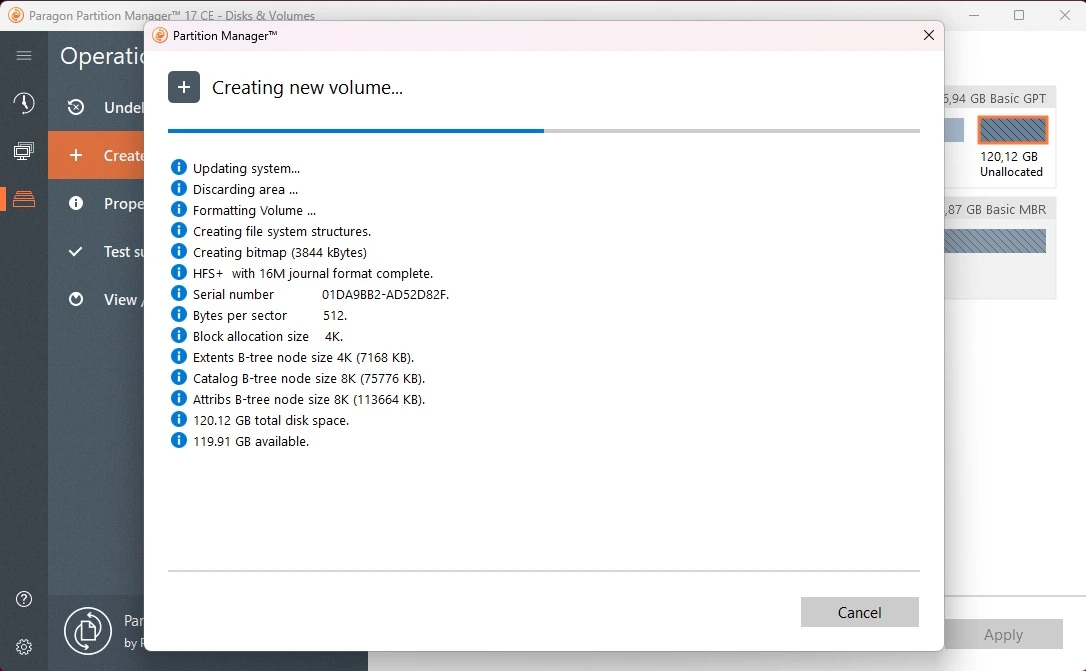
Task: Click the Create volume plus icon in operations list
Action: click(75, 155)
